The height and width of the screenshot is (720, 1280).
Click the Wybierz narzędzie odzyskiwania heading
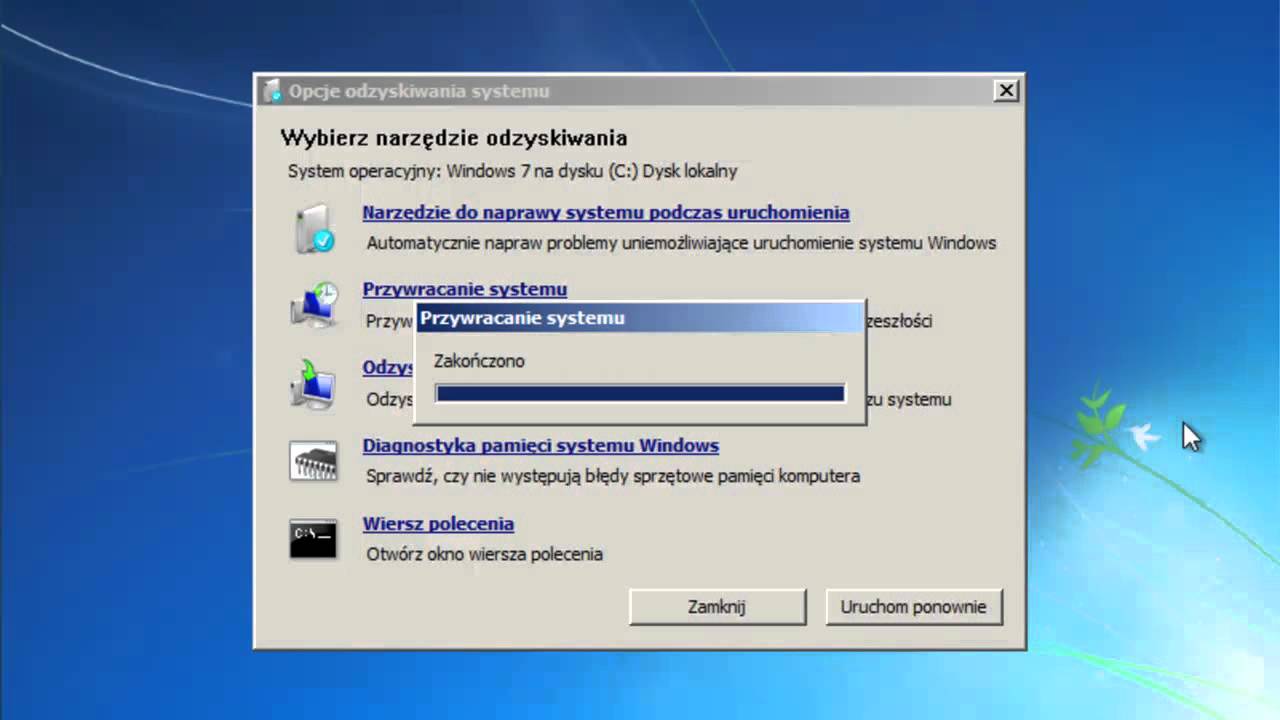(x=454, y=138)
